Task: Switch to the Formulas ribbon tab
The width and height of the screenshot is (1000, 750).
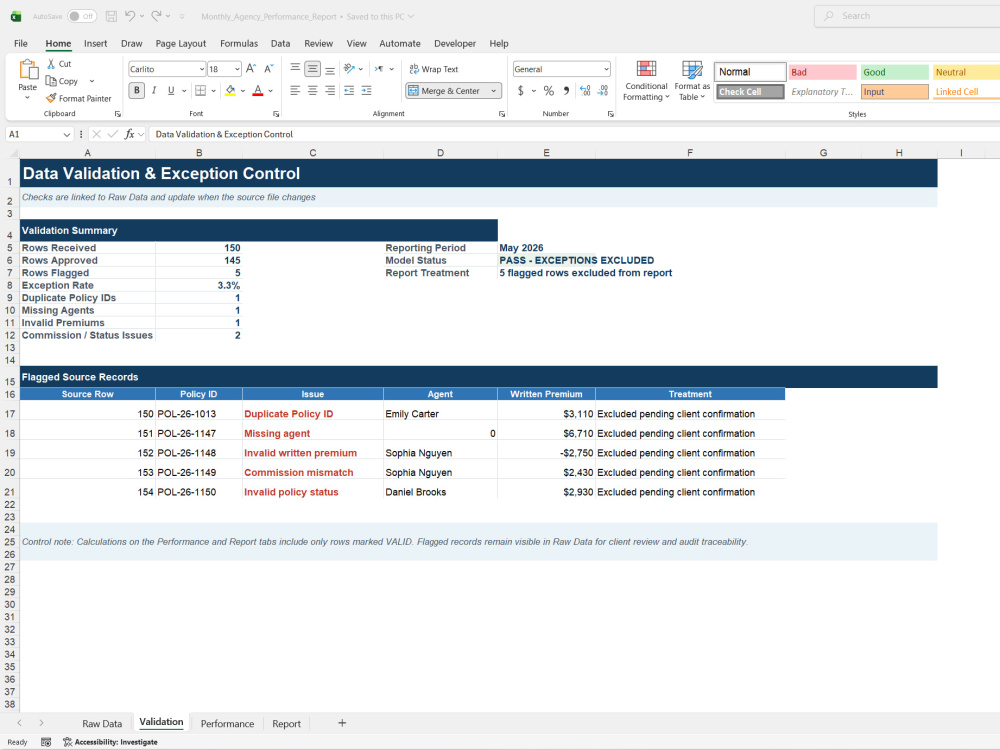Action: [x=239, y=43]
